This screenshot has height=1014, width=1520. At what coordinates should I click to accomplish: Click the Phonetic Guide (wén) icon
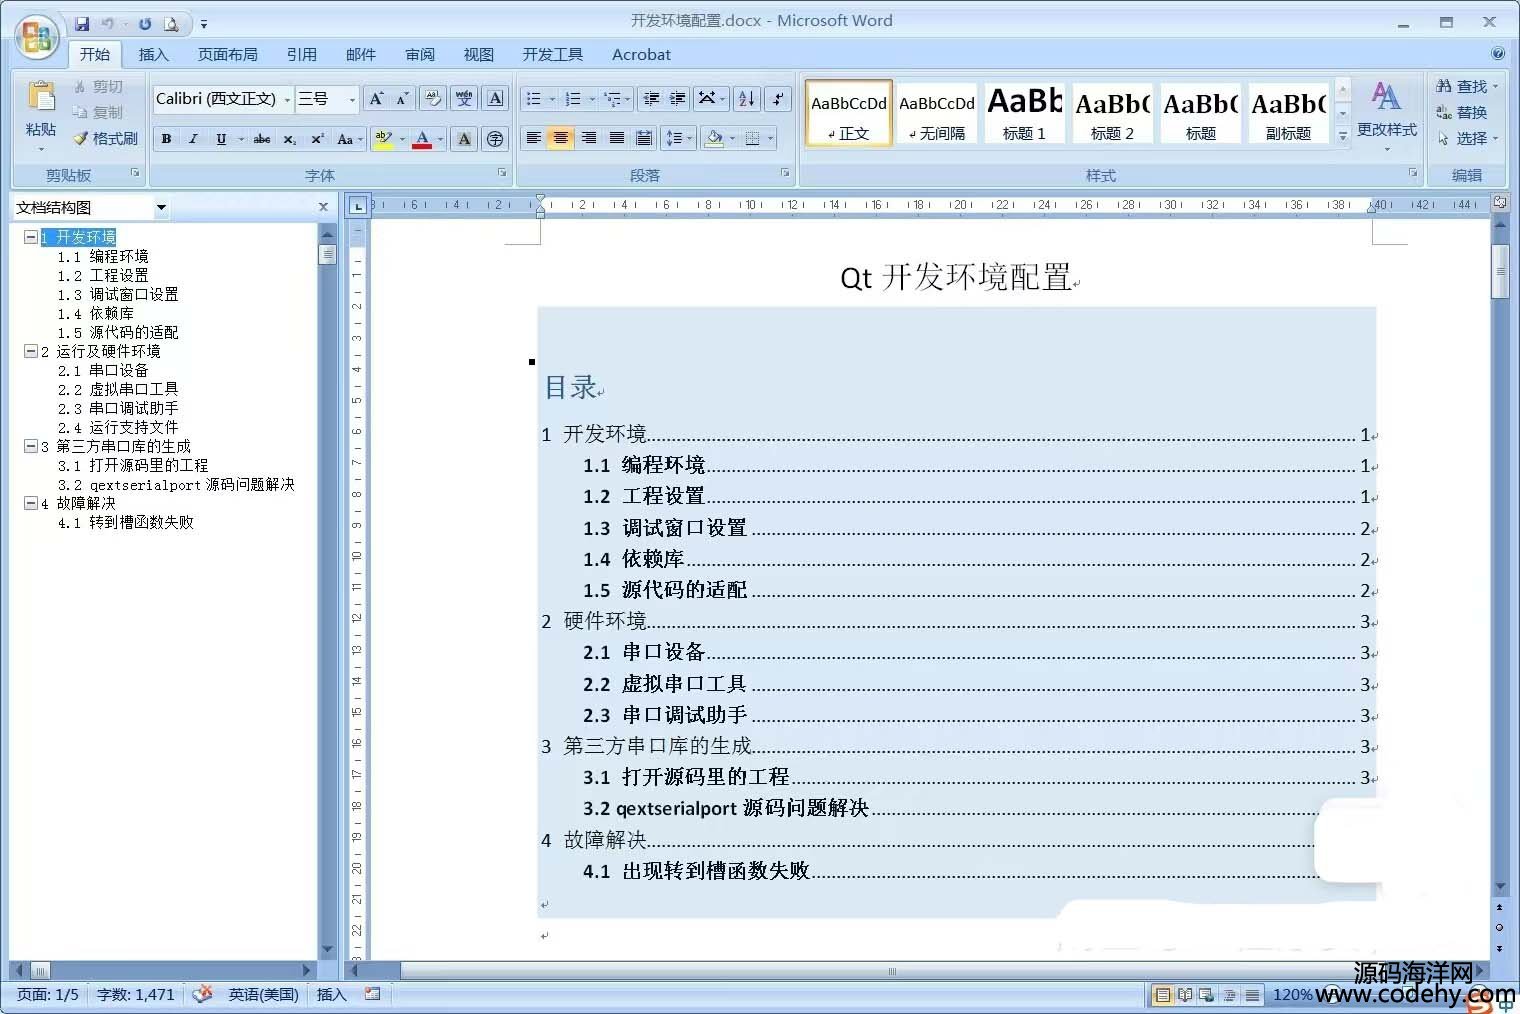point(464,98)
